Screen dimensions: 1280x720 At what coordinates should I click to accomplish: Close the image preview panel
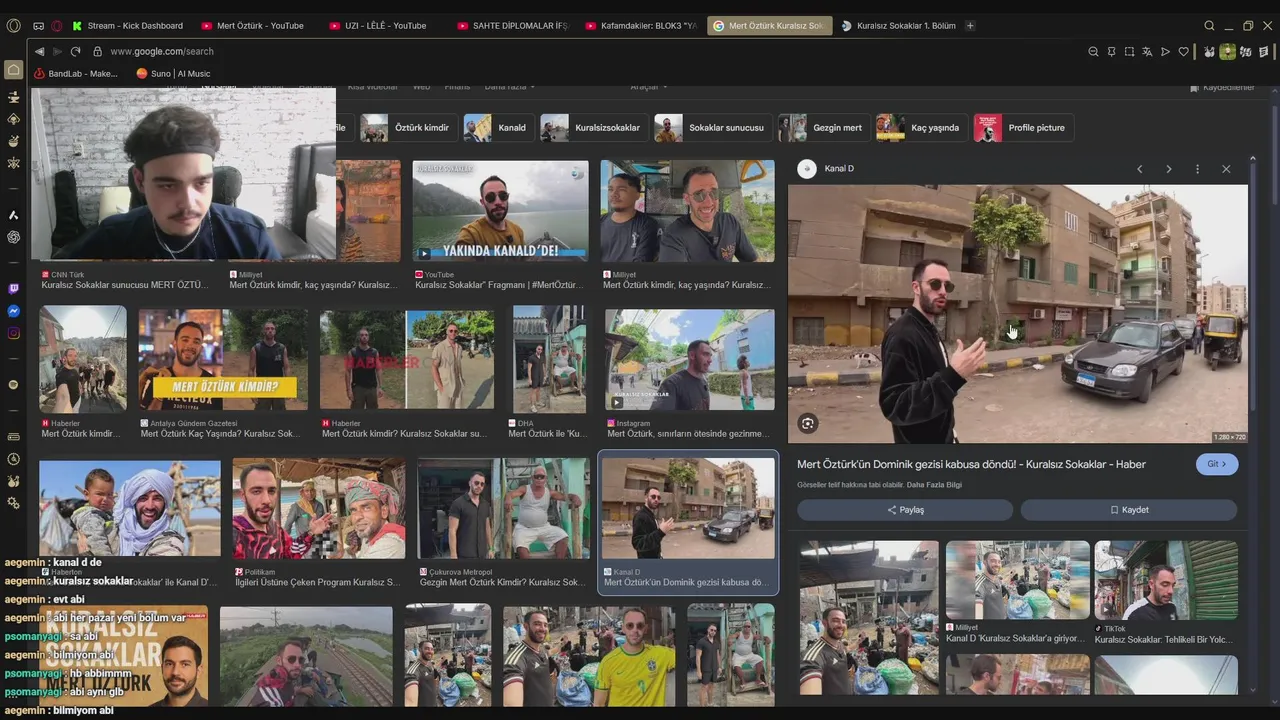click(x=1226, y=169)
